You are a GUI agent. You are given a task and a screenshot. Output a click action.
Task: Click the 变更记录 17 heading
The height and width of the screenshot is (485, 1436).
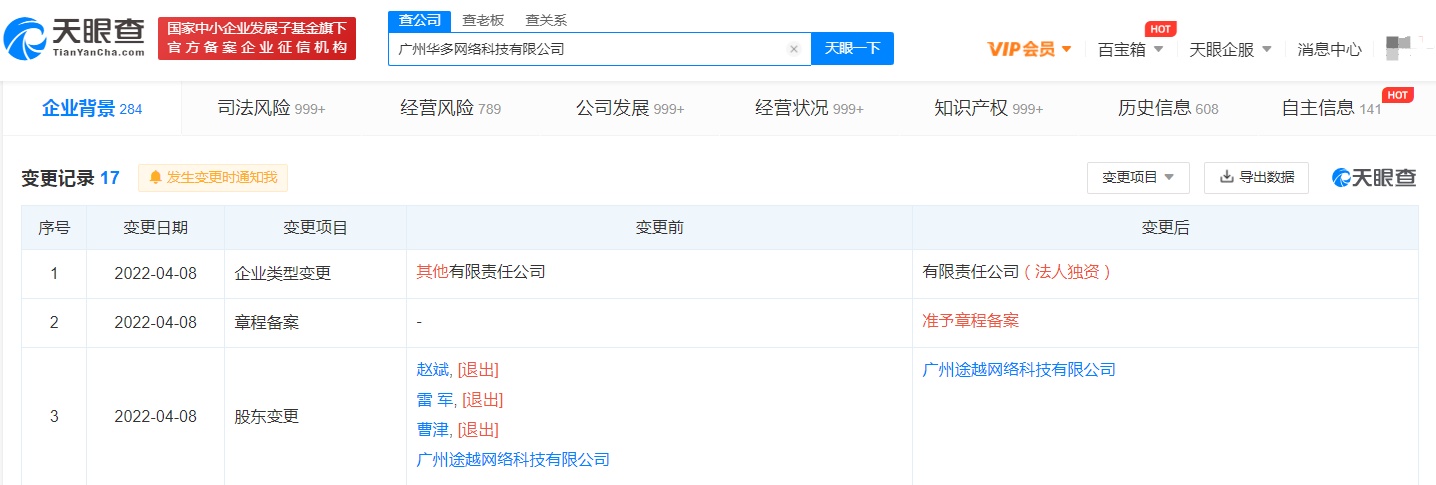click(70, 178)
